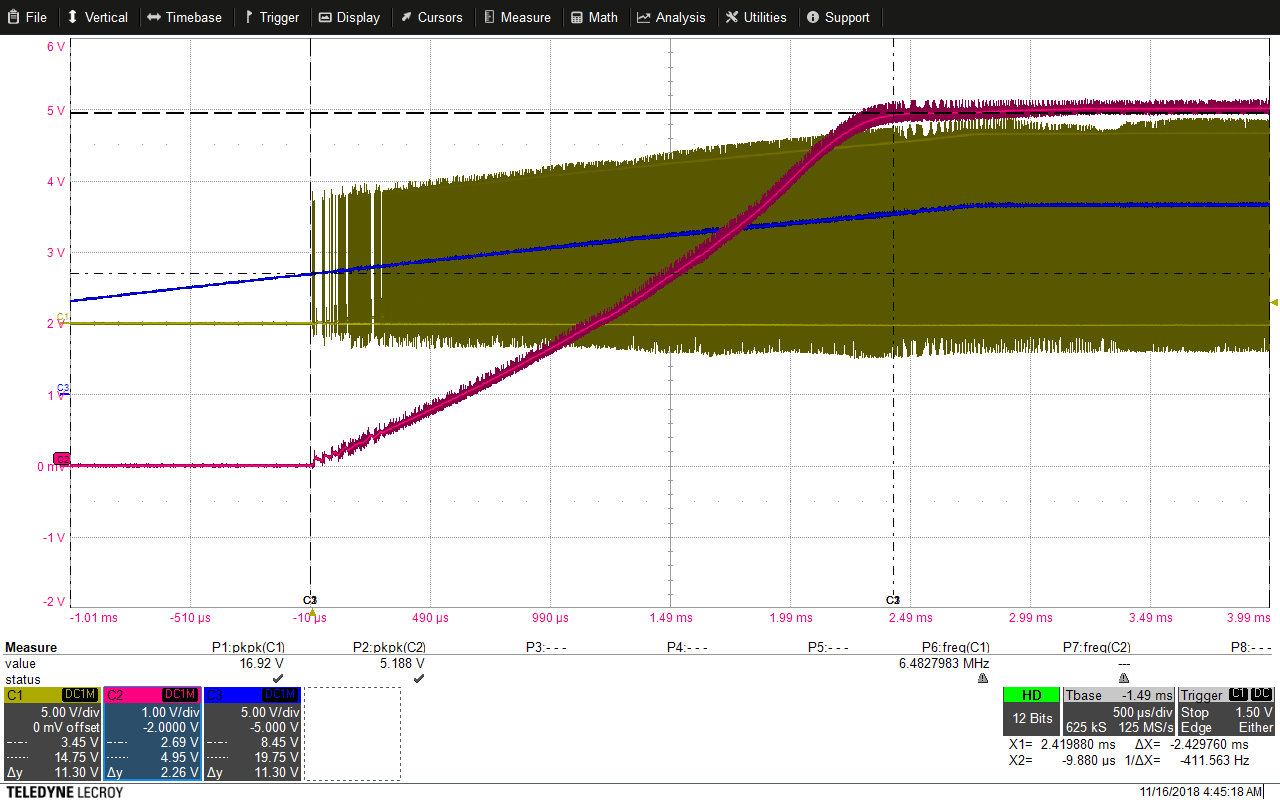Screen dimensions: 1280x800
Task: Select the pink C2 ground level marker
Action: pos(62,459)
